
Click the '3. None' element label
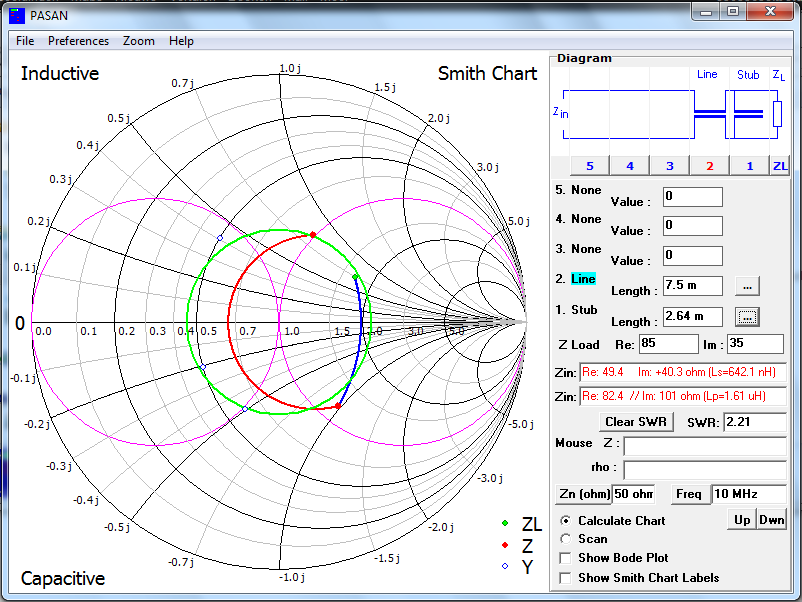pyautogui.click(x=578, y=249)
